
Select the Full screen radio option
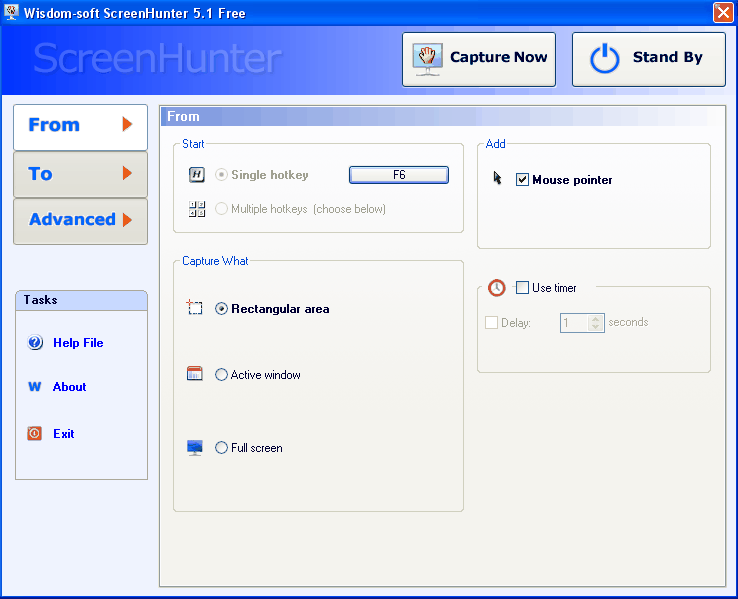pos(221,447)
